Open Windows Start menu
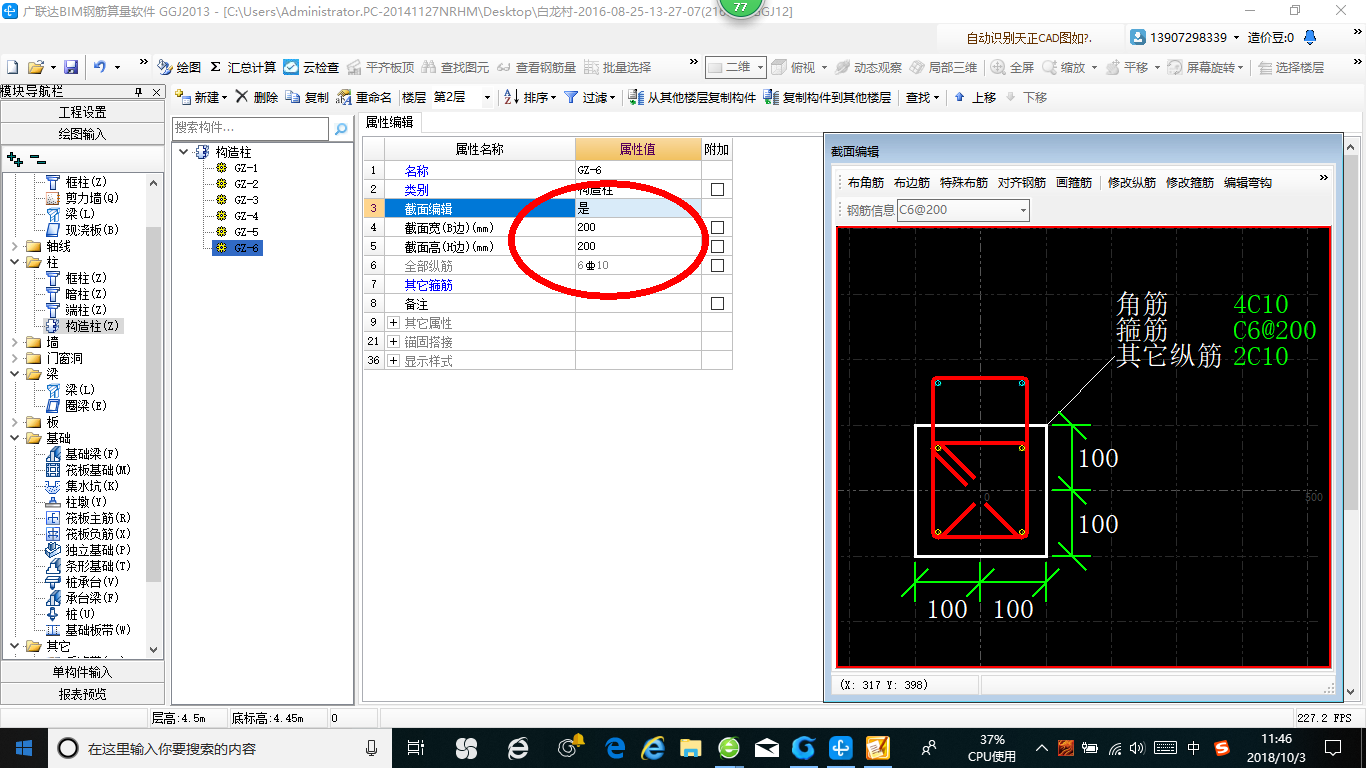The width and height of the screenshot is (1366, 768). [x=23, y=747]
